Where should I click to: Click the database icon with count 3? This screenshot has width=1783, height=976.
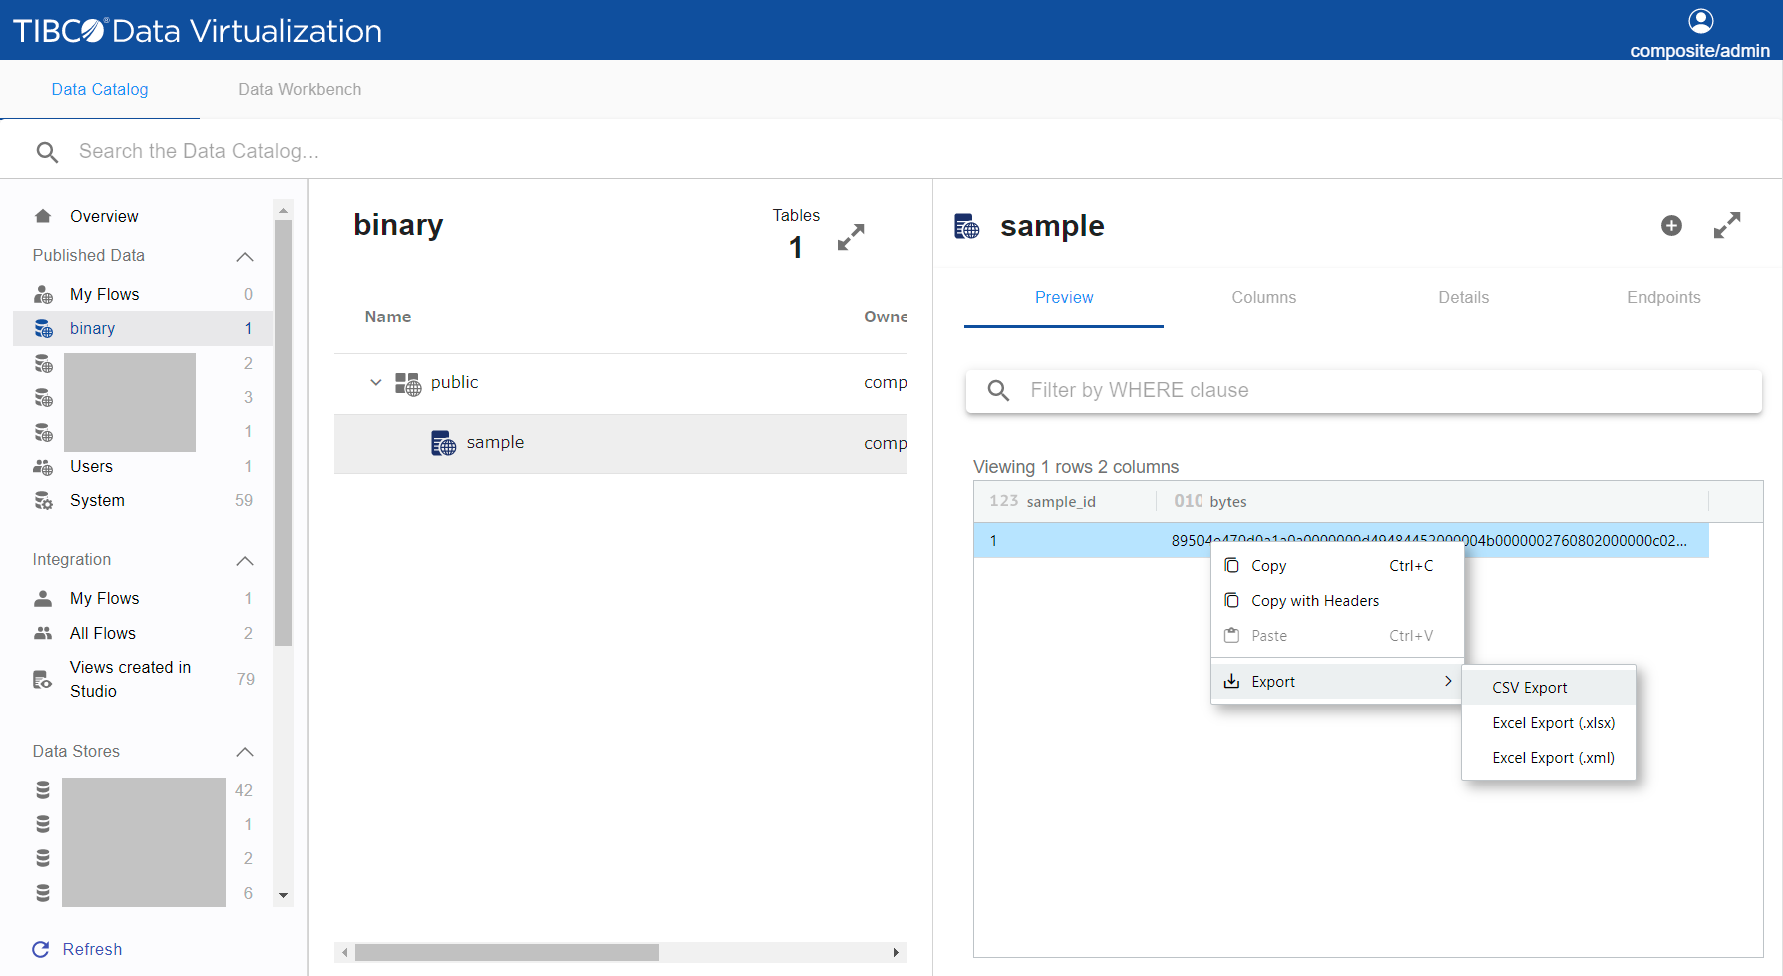43,397
